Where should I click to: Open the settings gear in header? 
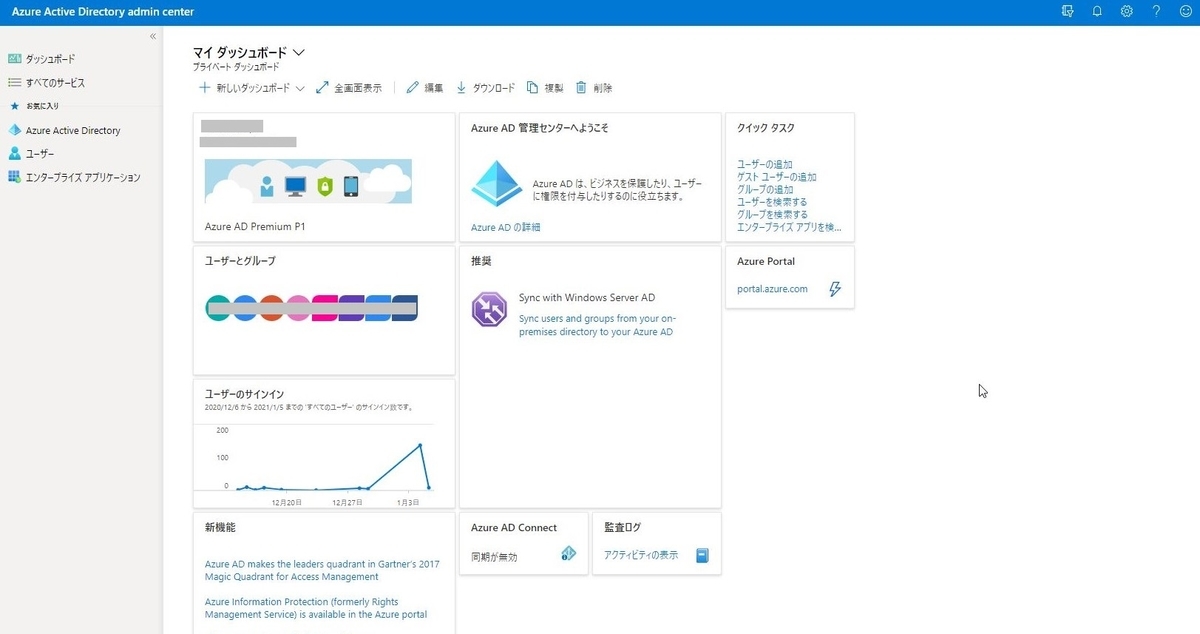click(1127, 11)
